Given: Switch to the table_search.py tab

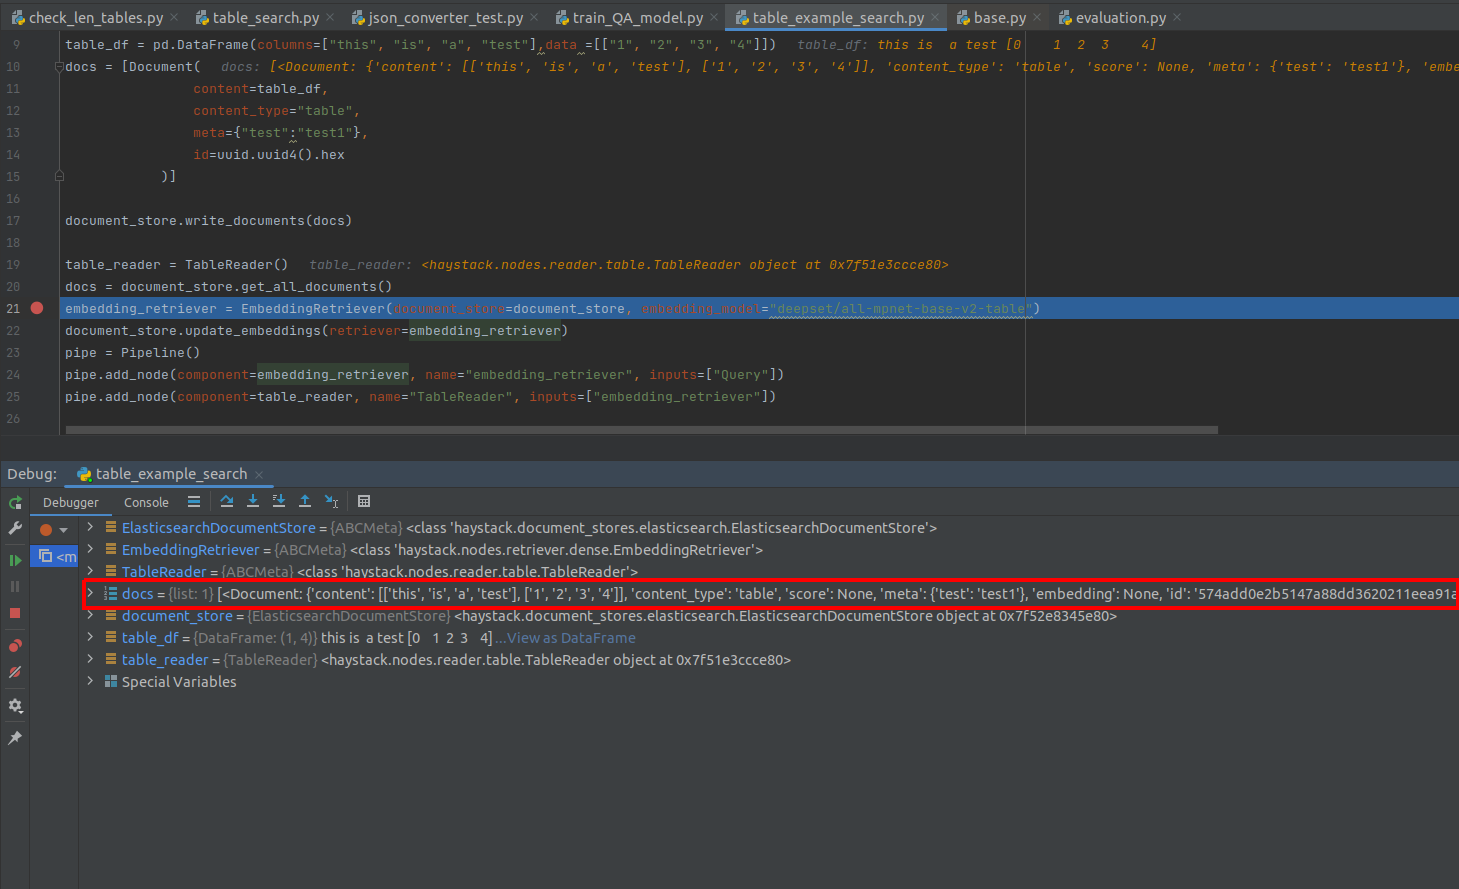Looking at the screenshot, I should (x=265, y=17).
